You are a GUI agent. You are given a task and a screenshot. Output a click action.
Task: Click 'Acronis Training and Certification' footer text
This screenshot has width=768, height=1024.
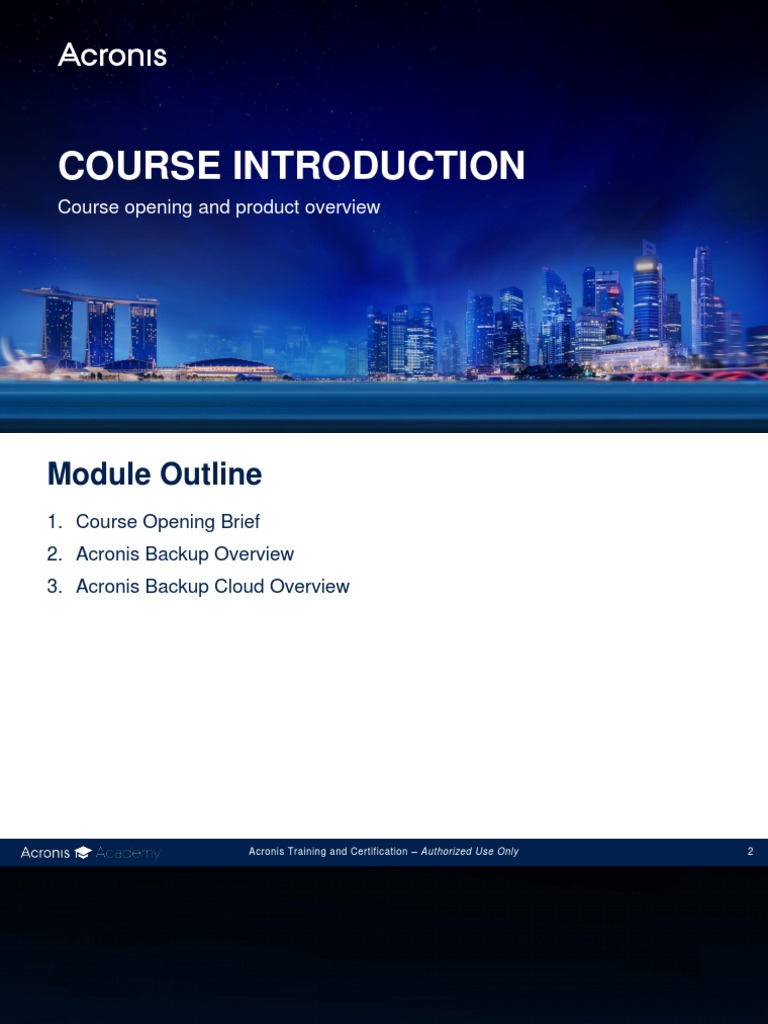point(328,852)
